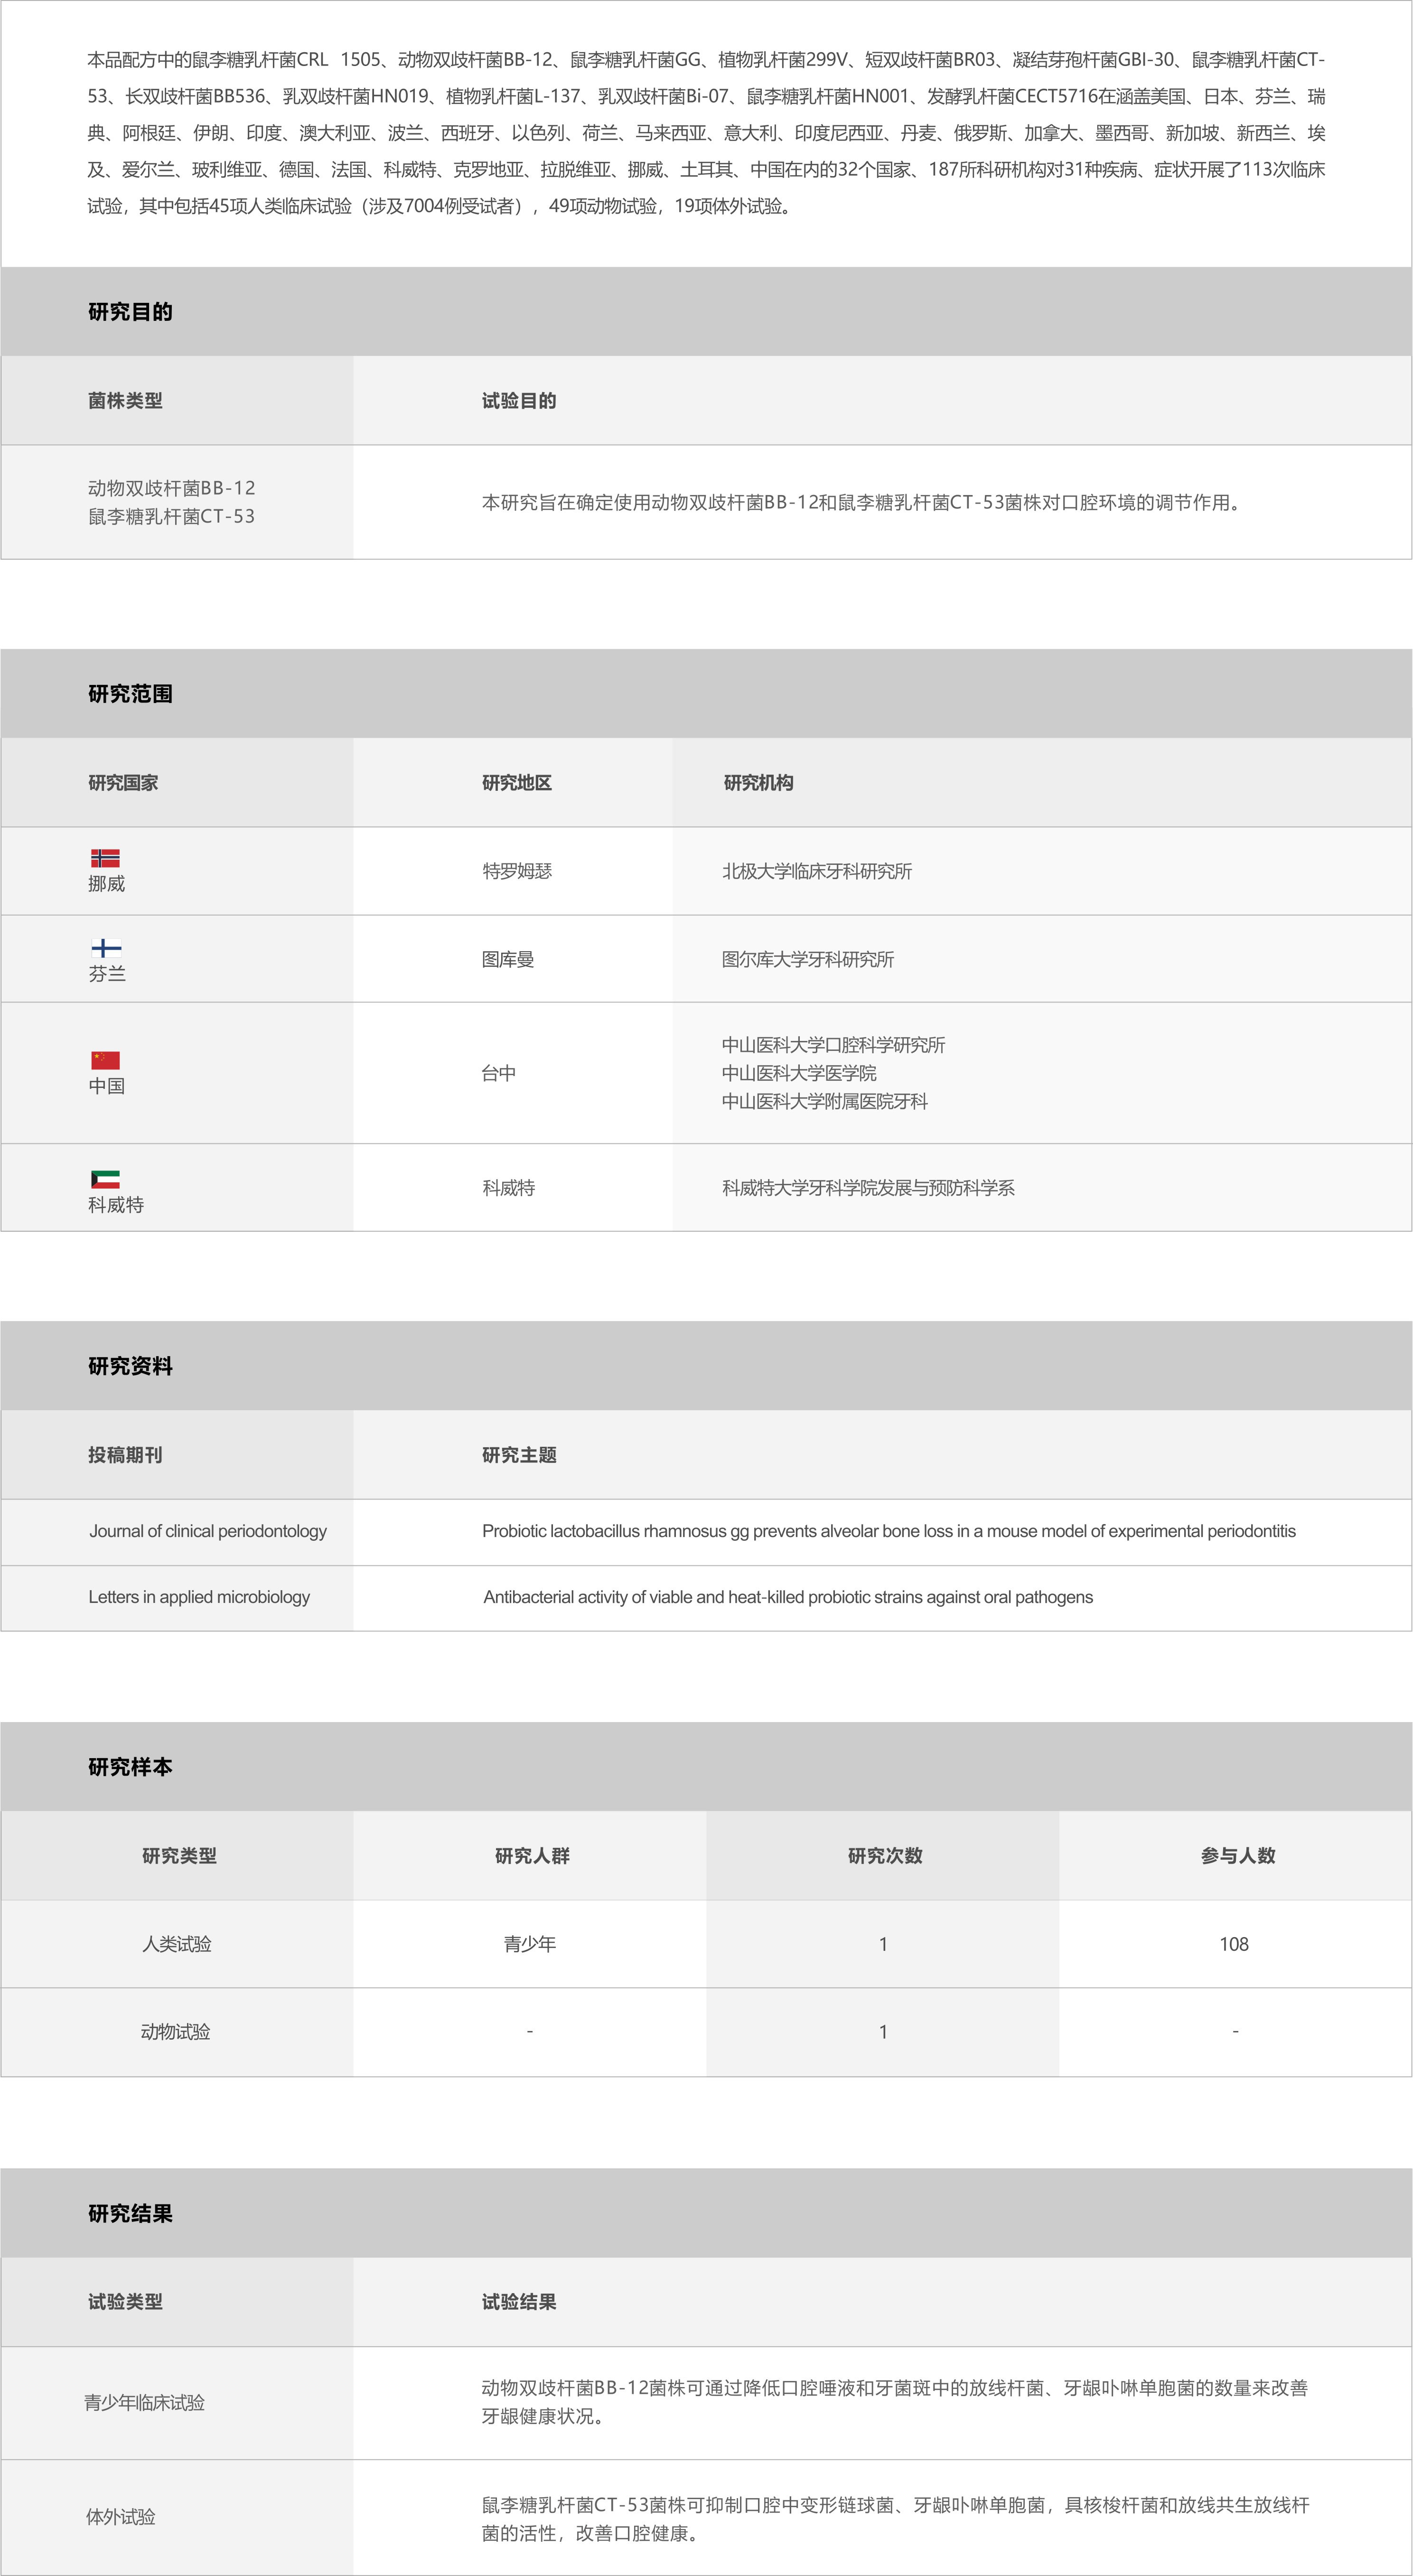Click the 科威特 country label under flag
Viewport: 1413px width, 2576px height.
(x=116, y=1205)
